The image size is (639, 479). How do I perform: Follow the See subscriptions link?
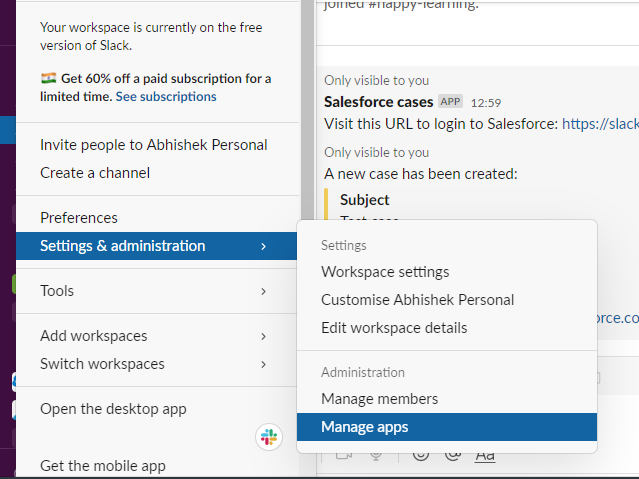point(166,97)
